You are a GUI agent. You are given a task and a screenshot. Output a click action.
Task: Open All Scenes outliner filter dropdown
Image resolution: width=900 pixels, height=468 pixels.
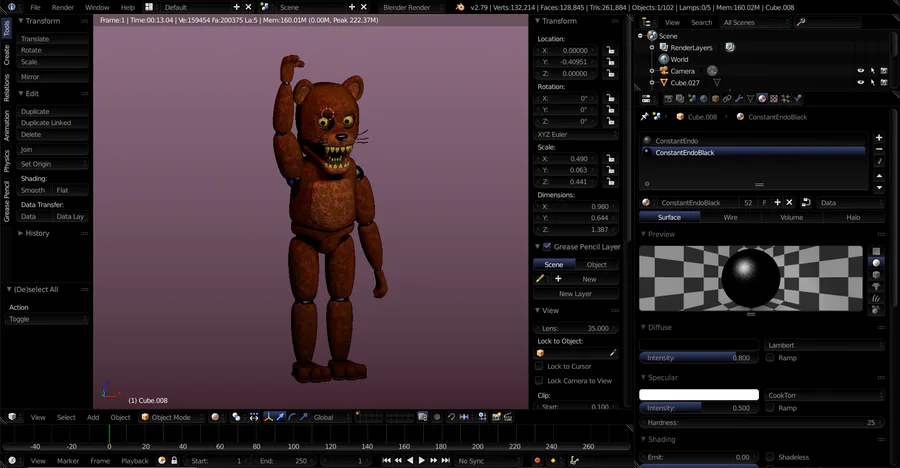755,22
